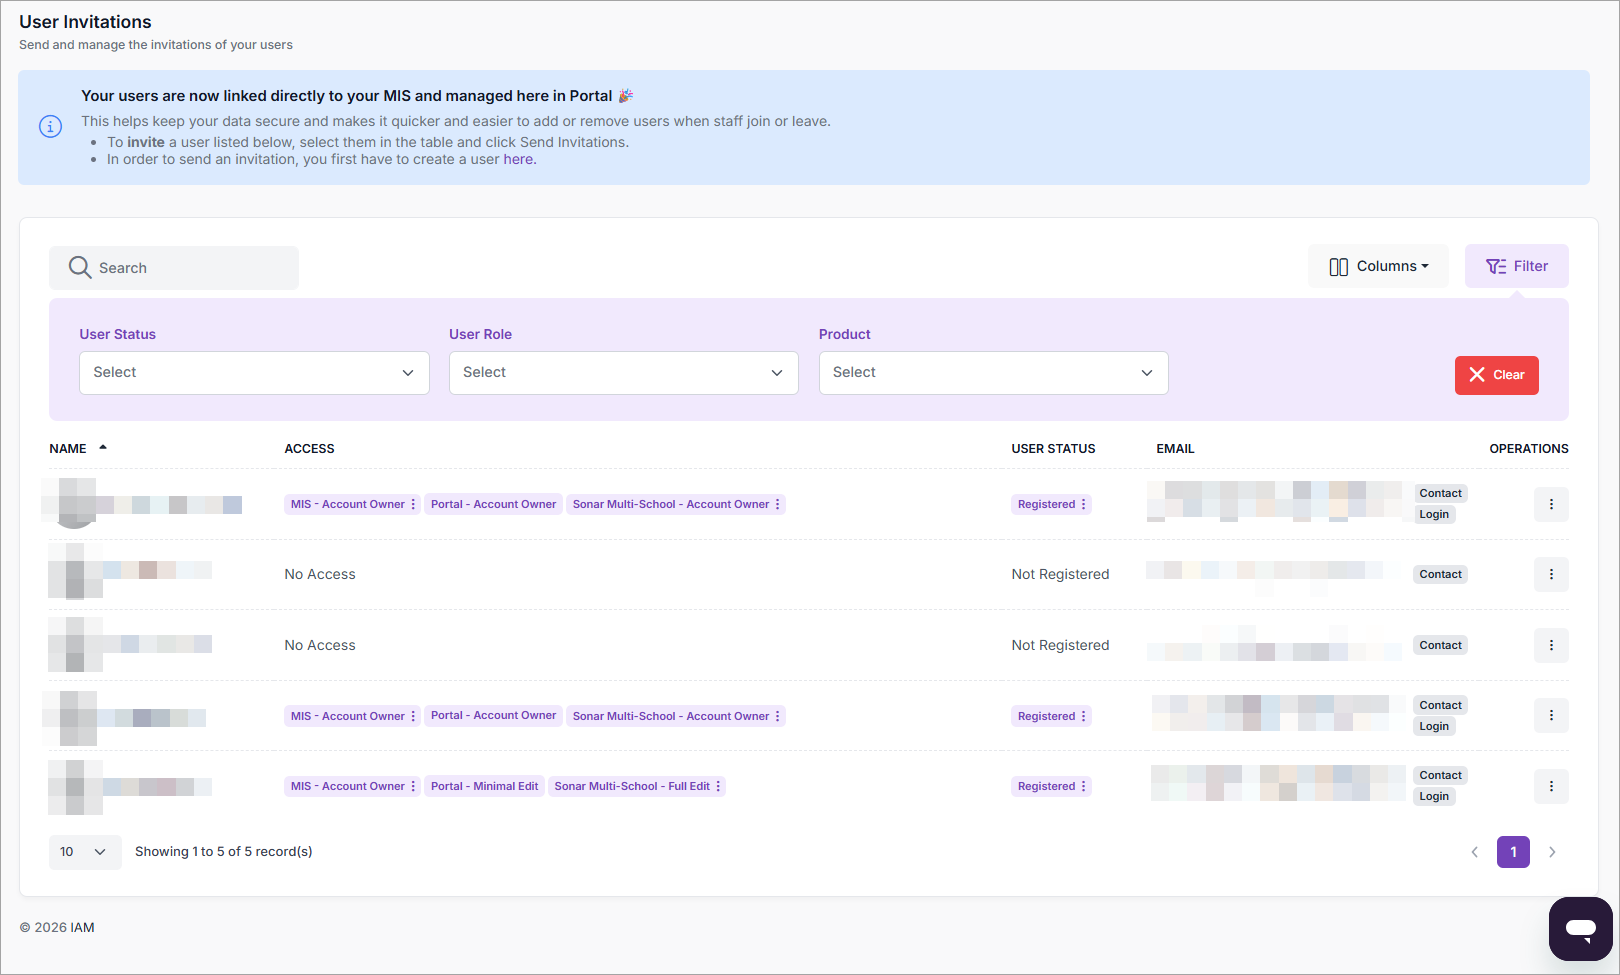
Task: Follow the 'here' link to create a user
Action: click(518, 160)
